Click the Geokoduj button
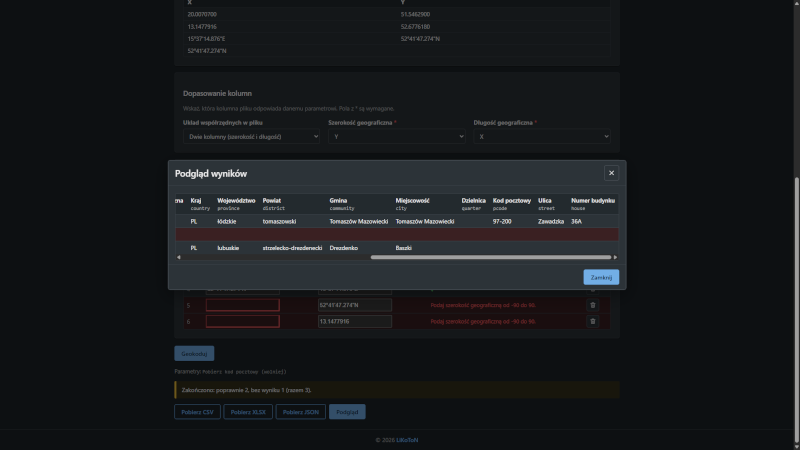The height and width of the screenshot is (450, 800). [194, 354]
